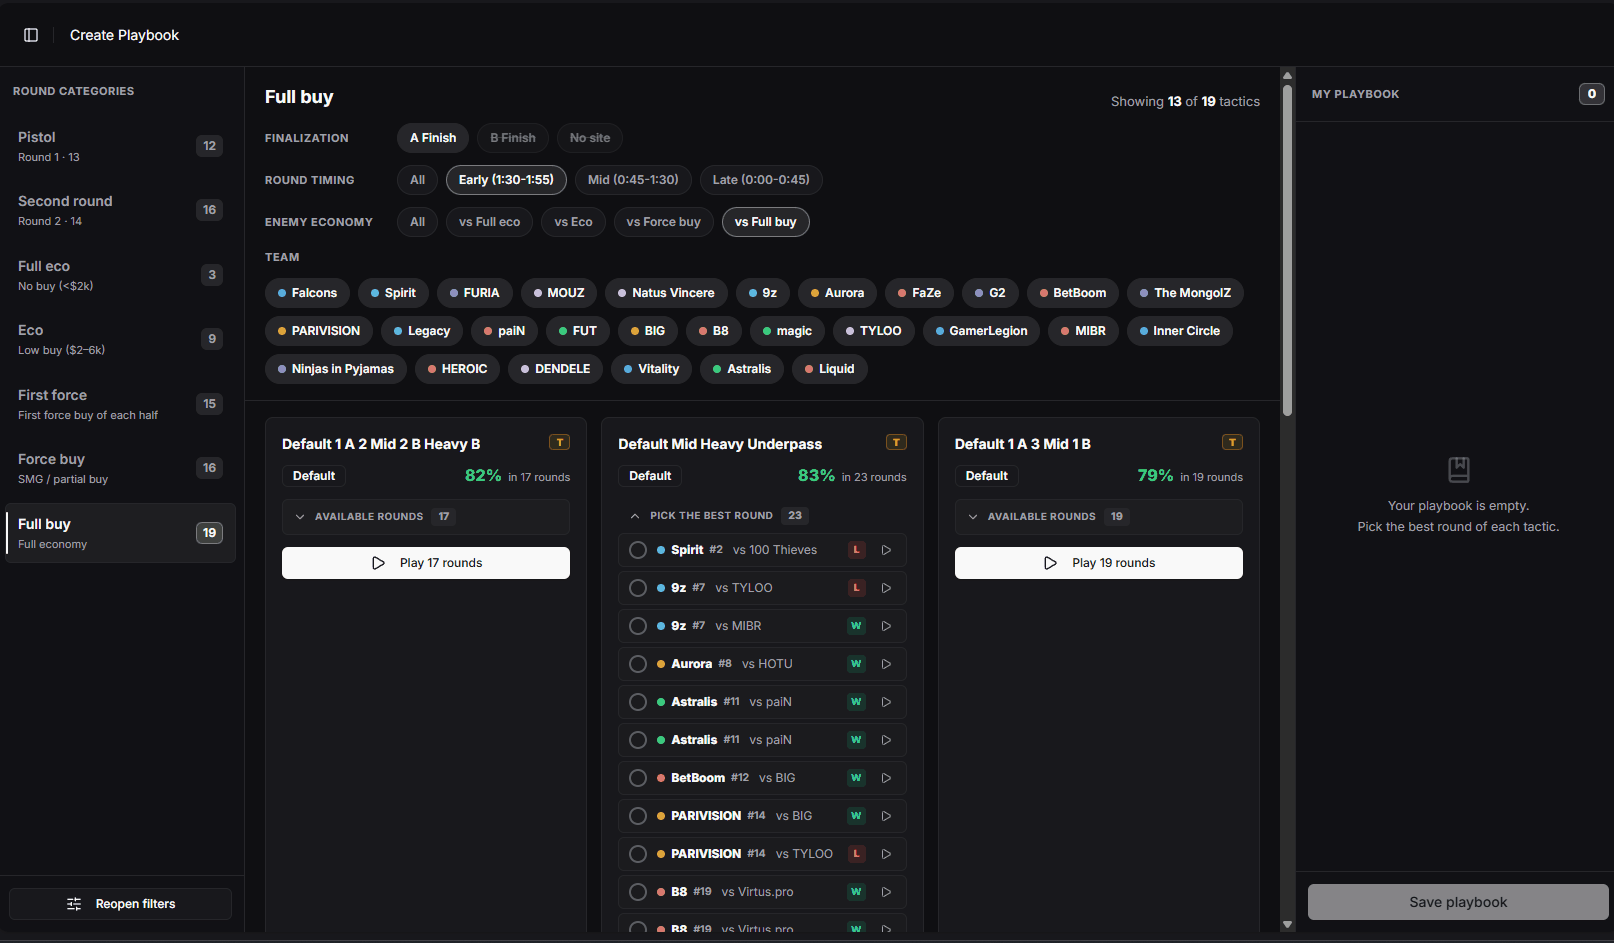Toggle the sidebar panel icon
This screenshot has width=1614, height=943.
click(31, 35)
